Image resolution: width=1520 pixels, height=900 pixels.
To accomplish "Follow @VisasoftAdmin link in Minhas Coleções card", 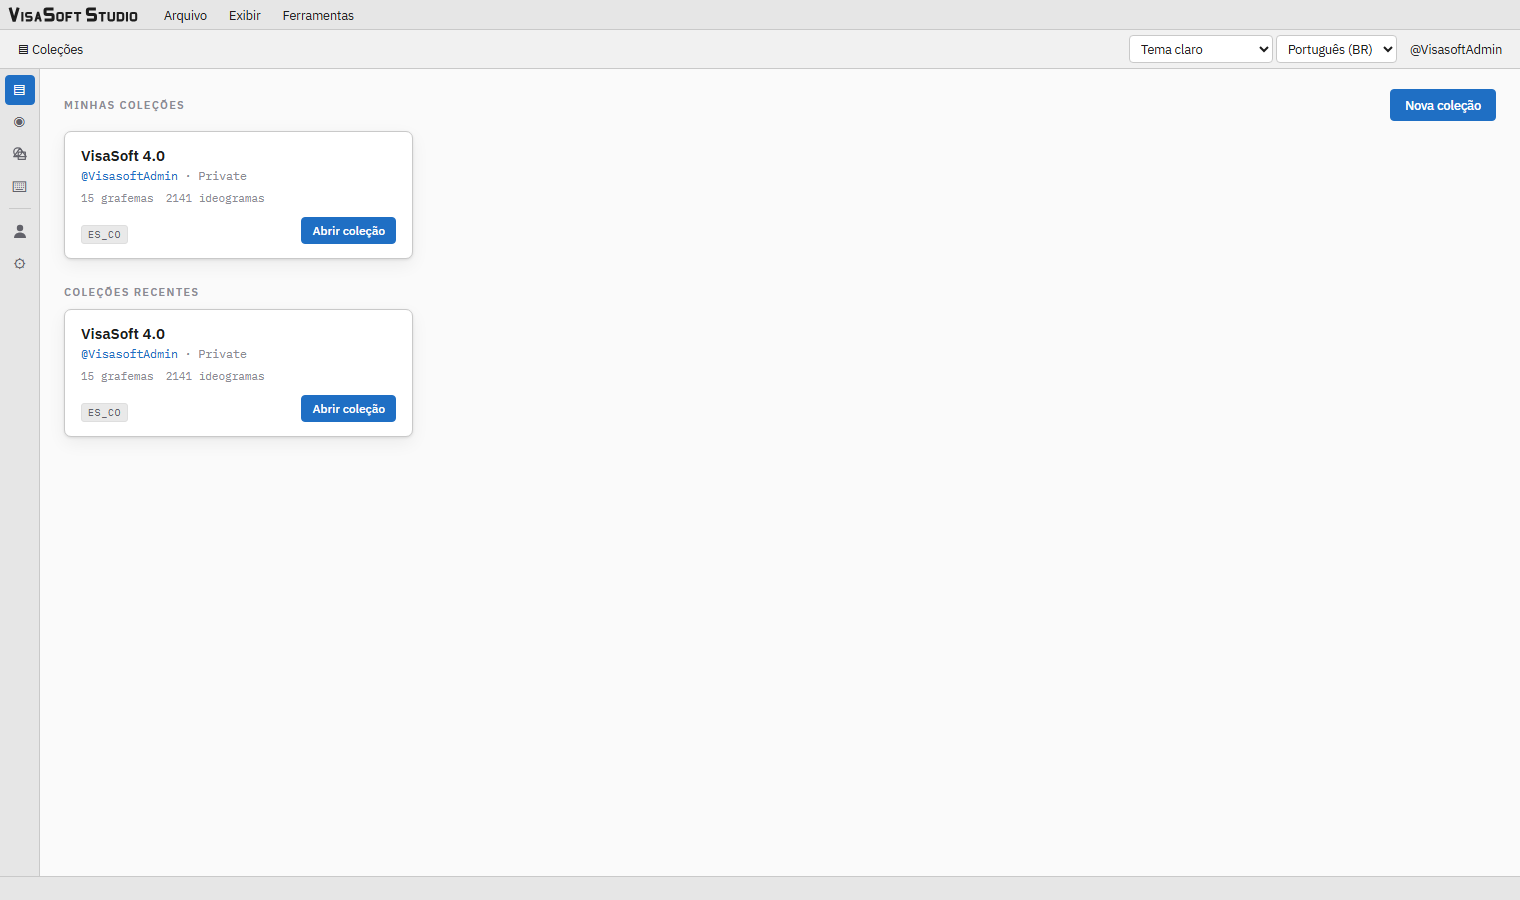I will click(129, 176).
